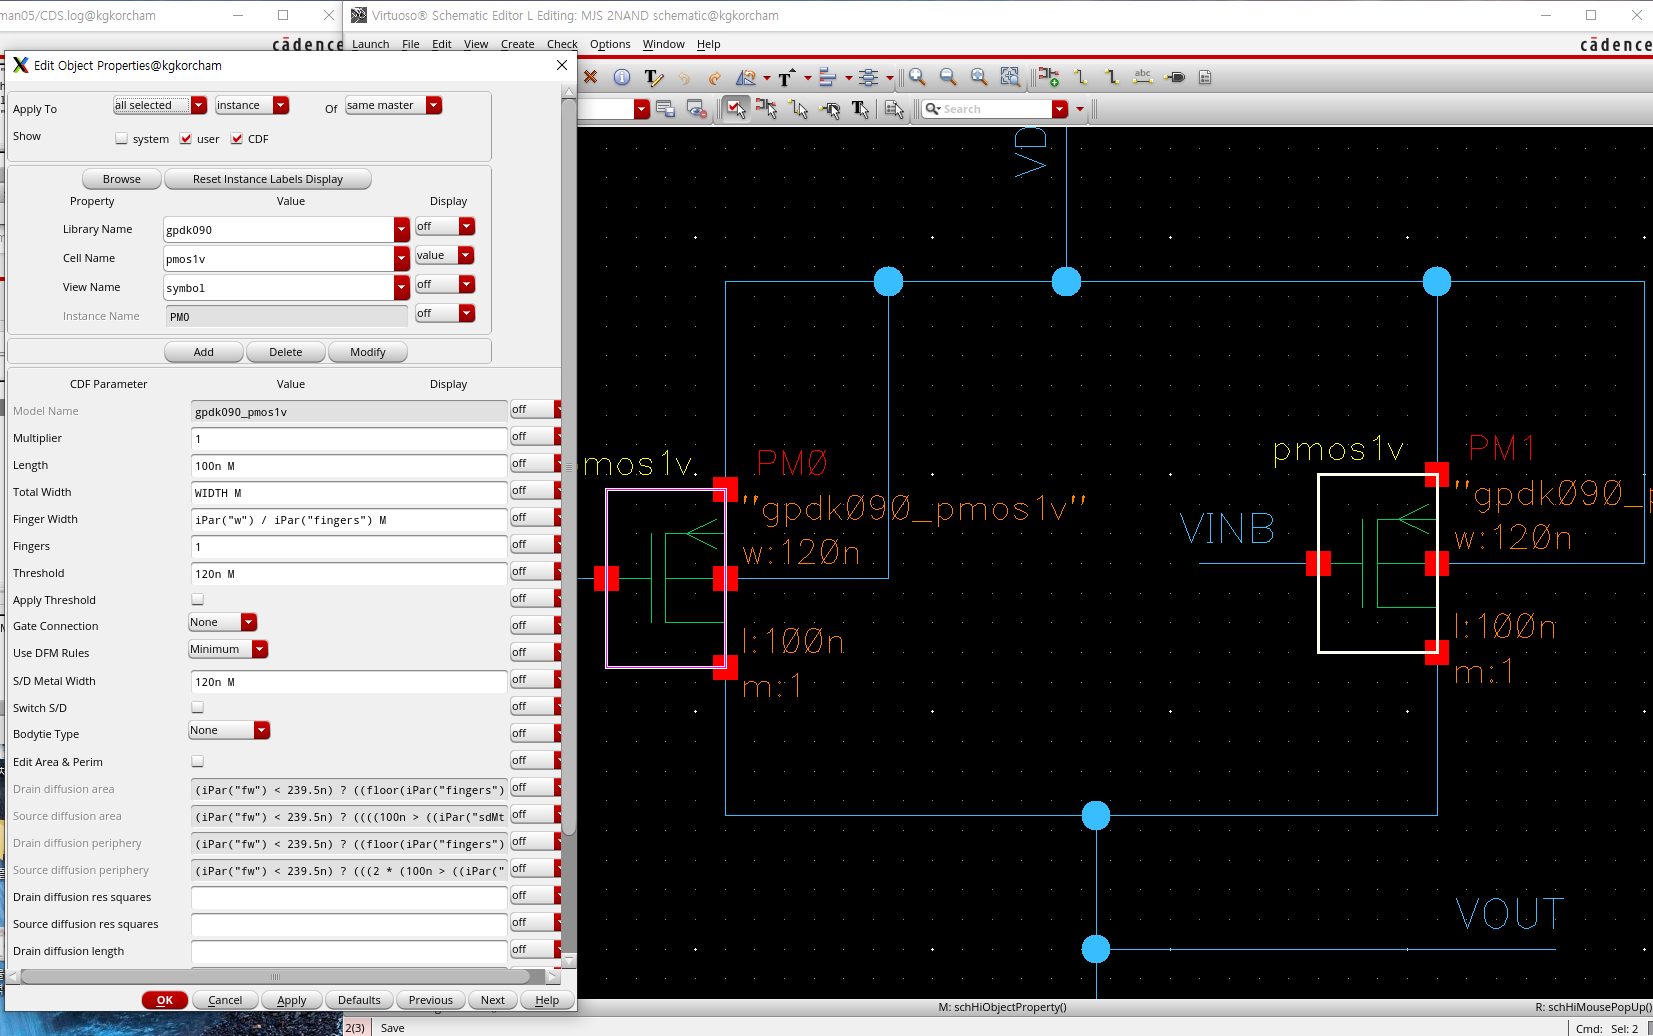Click the Distribute objects icon
Viewport: 1653px width, 1036px height.
(868, 77)
